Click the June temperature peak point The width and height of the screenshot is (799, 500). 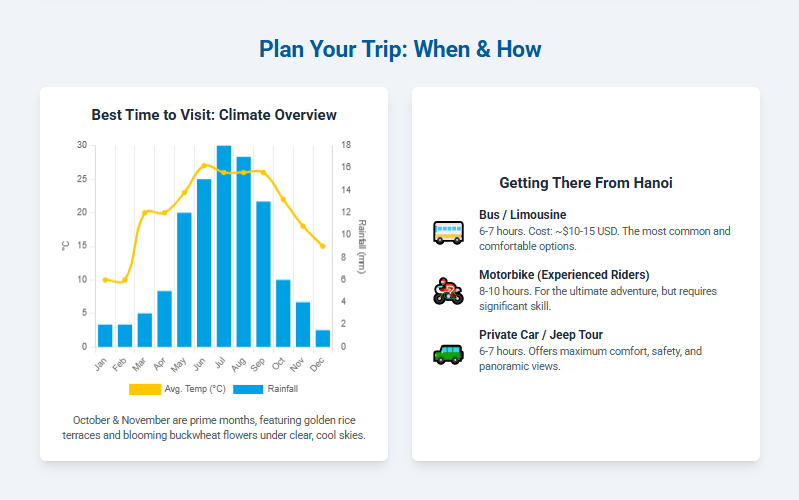coord(204,166)
